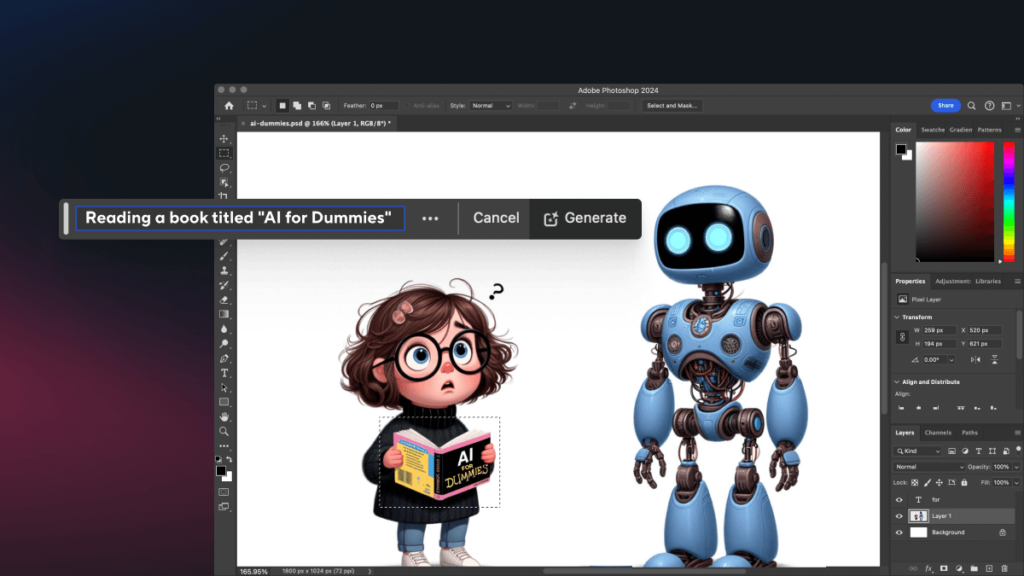The width and height of the screenshot is (1024, 576).
Task: Open the Edit Toolbar three-dots menu
Action: coord(224,446)
